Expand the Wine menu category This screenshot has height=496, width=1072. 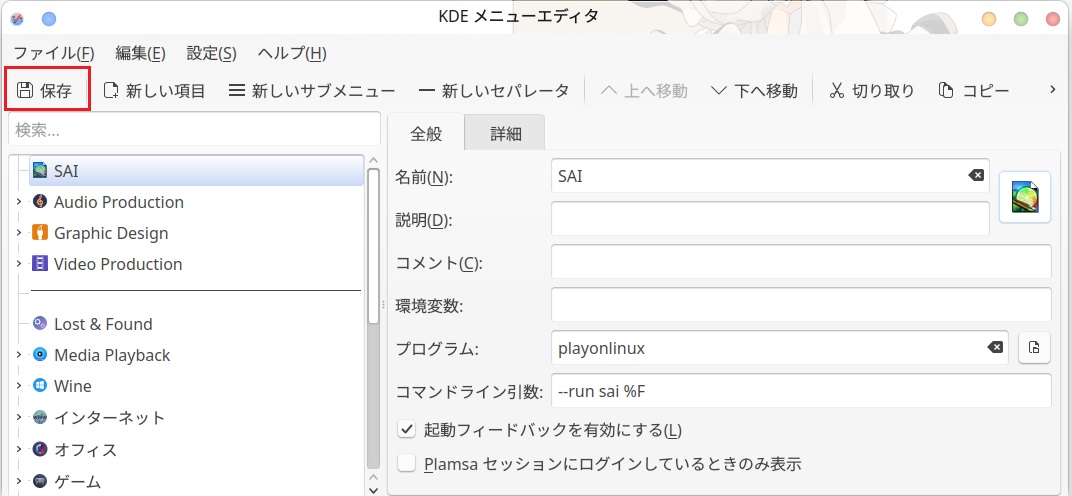(18, 386)
